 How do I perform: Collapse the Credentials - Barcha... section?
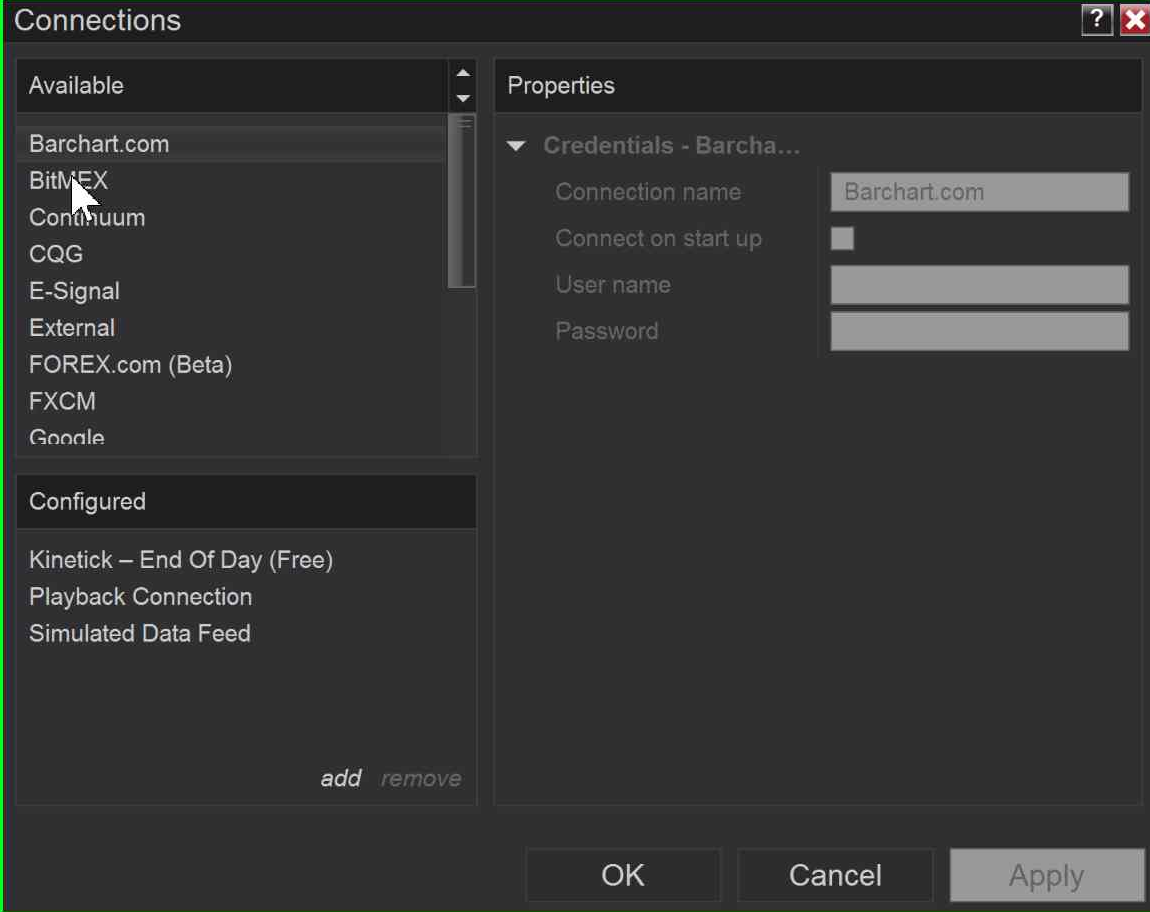point(516,145)
